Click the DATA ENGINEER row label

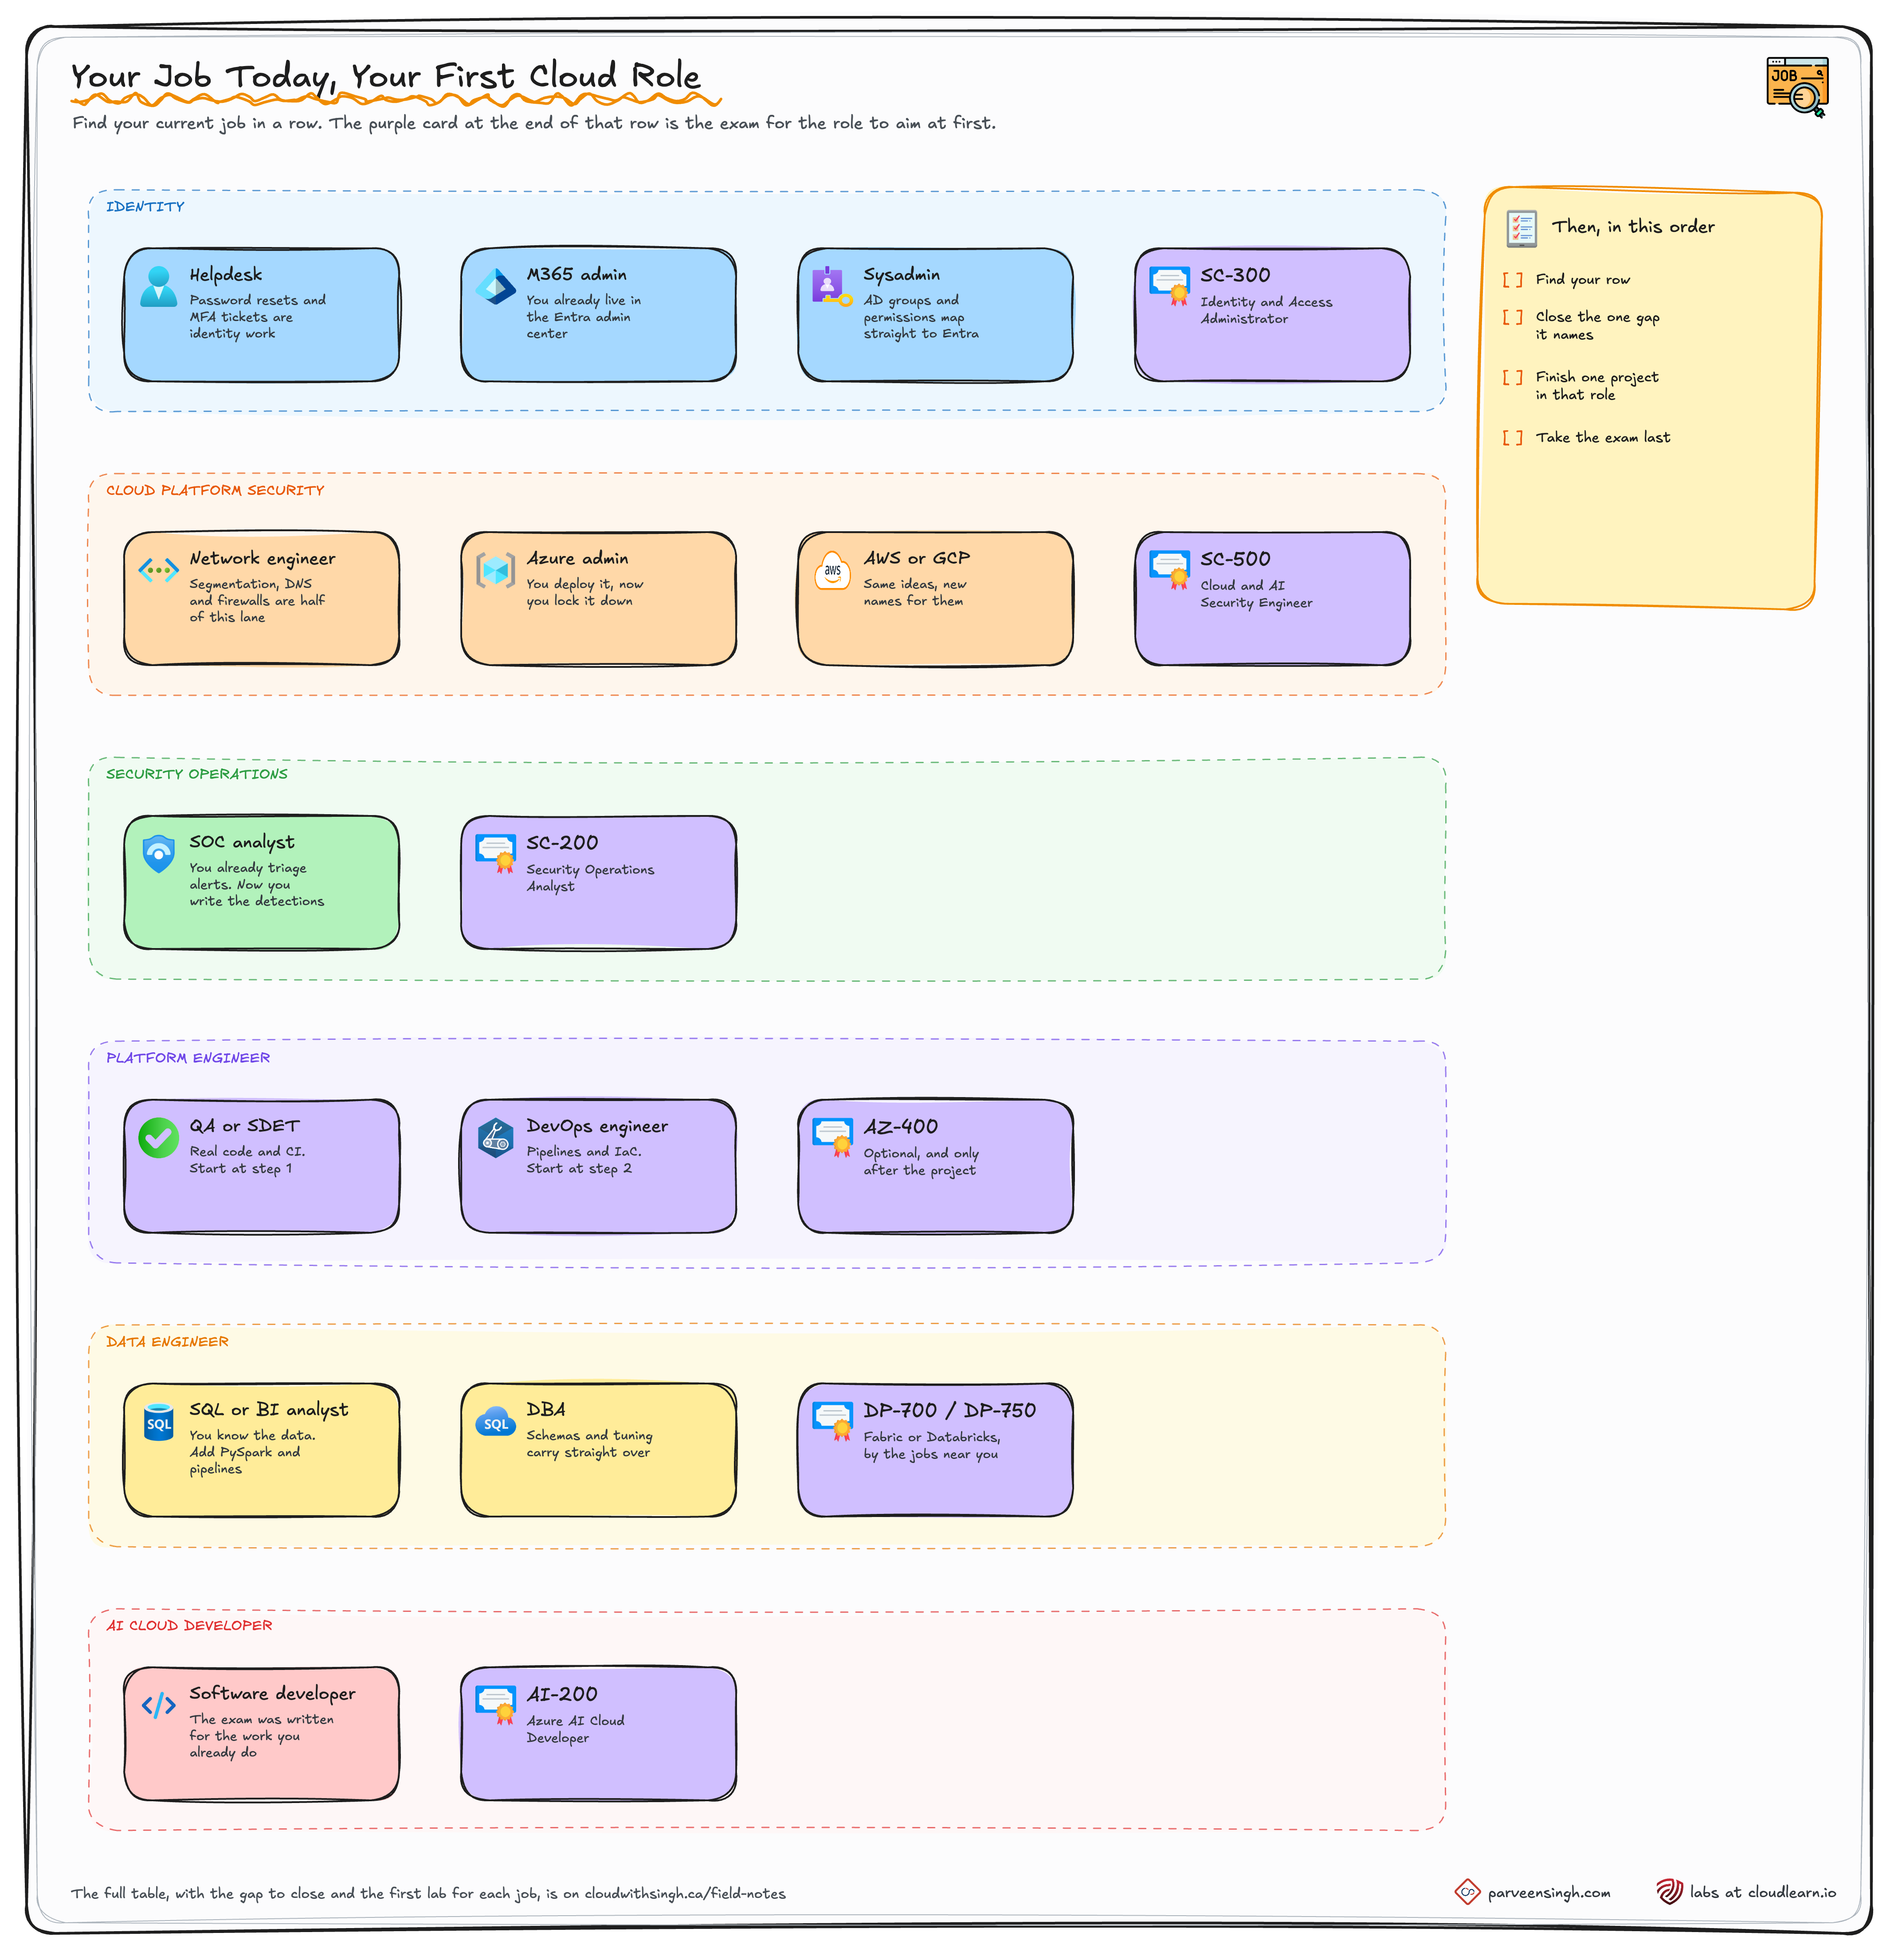pos(167,1342)
